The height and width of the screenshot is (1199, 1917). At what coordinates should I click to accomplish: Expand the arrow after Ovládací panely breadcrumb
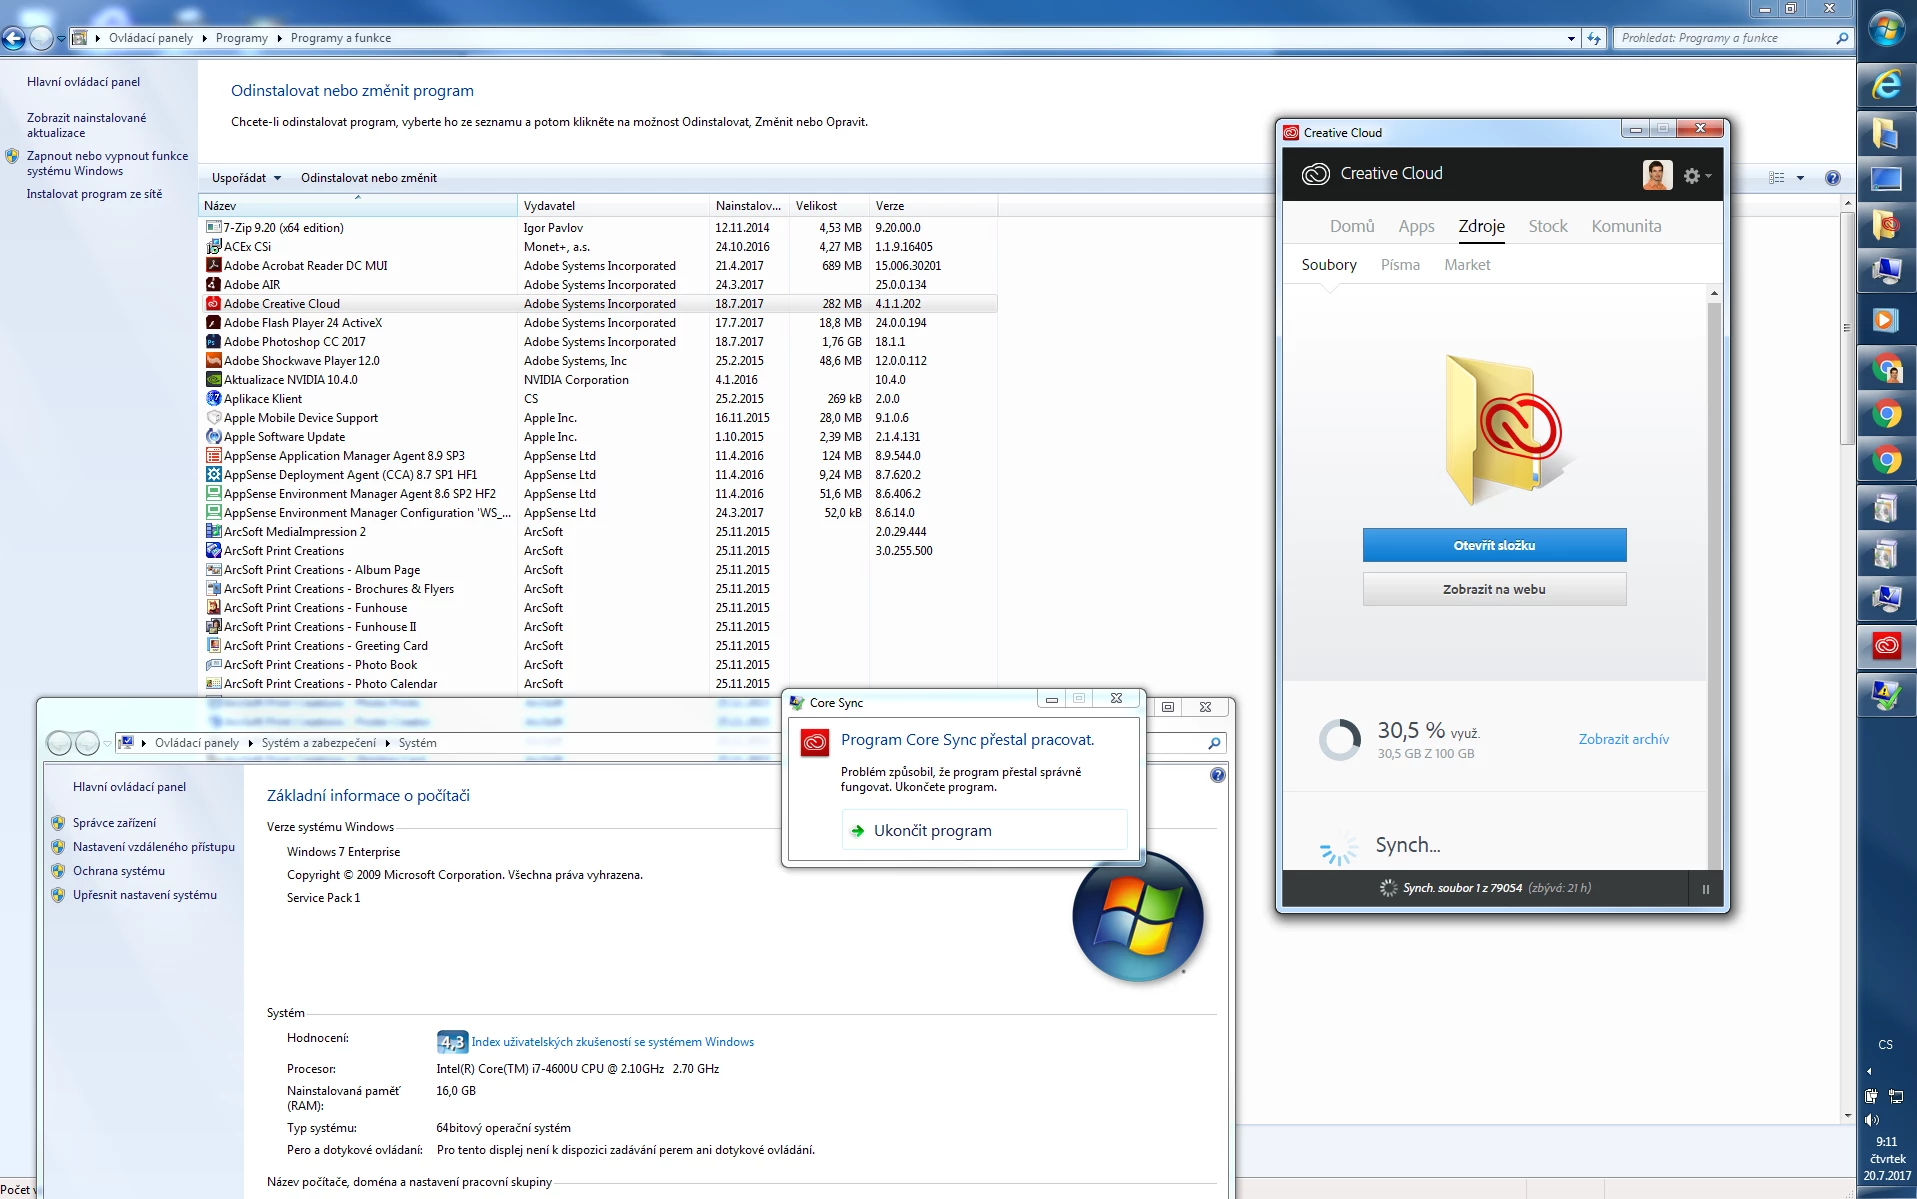coord(205,38)
